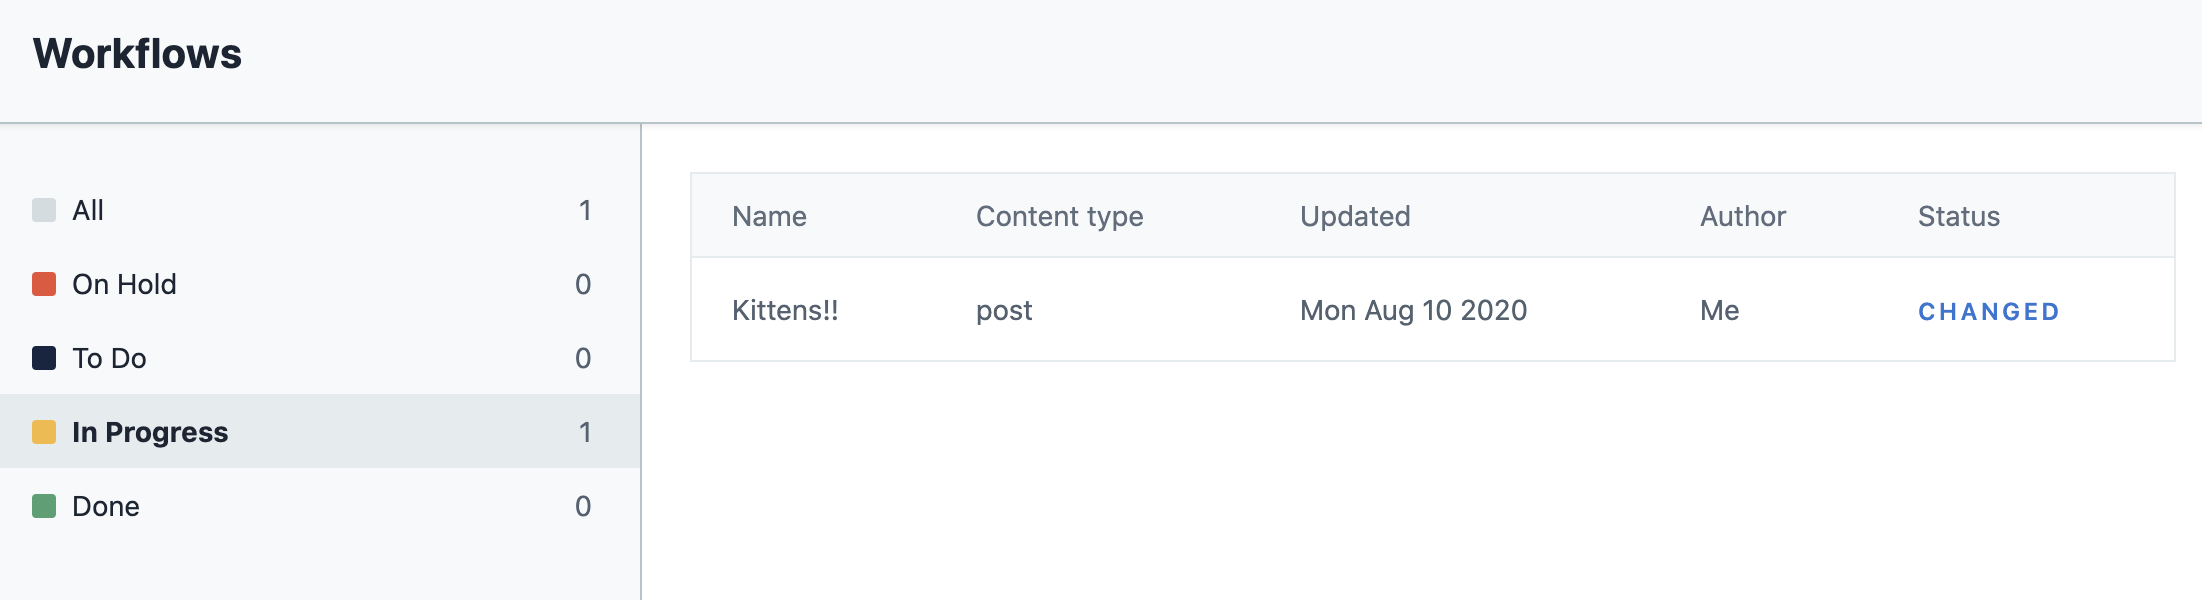This screenshot has width=2202, height=600.
Task: Select the In Progress filter
Action: tap(150, 432)
